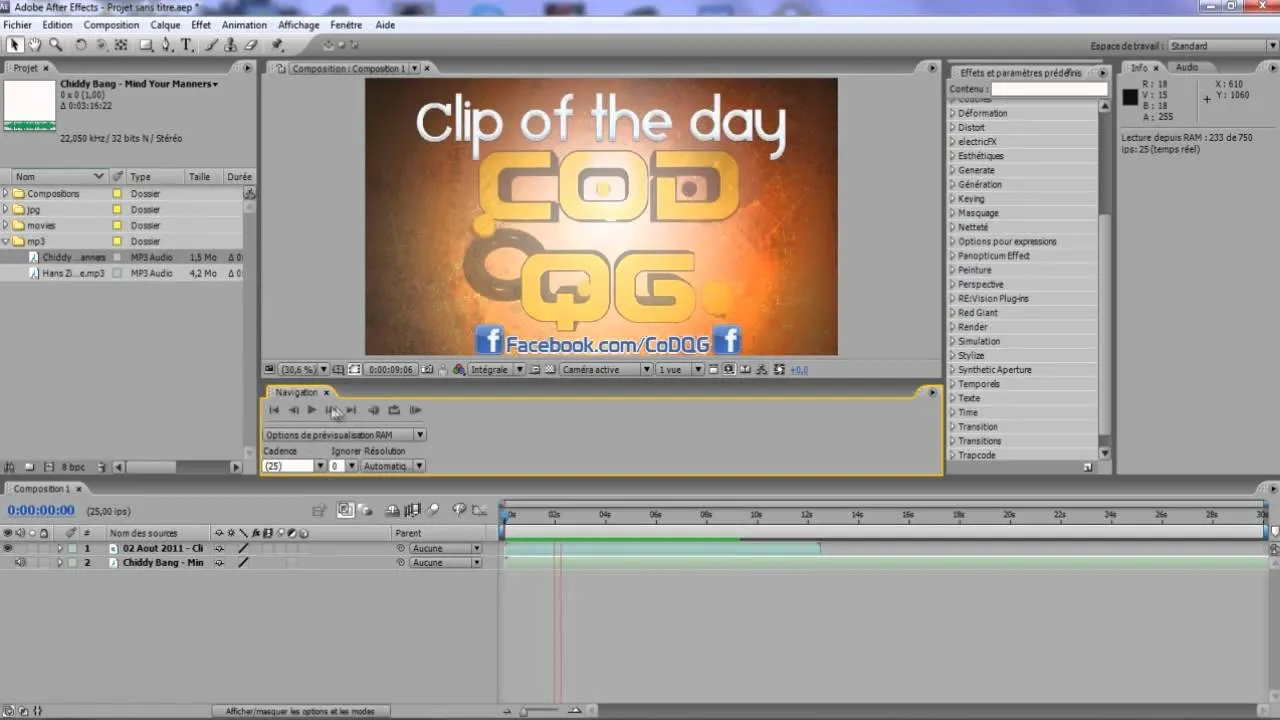Select the Clone Stamp tool
The height and width of the screenshot is (720, 1280).
231,45
